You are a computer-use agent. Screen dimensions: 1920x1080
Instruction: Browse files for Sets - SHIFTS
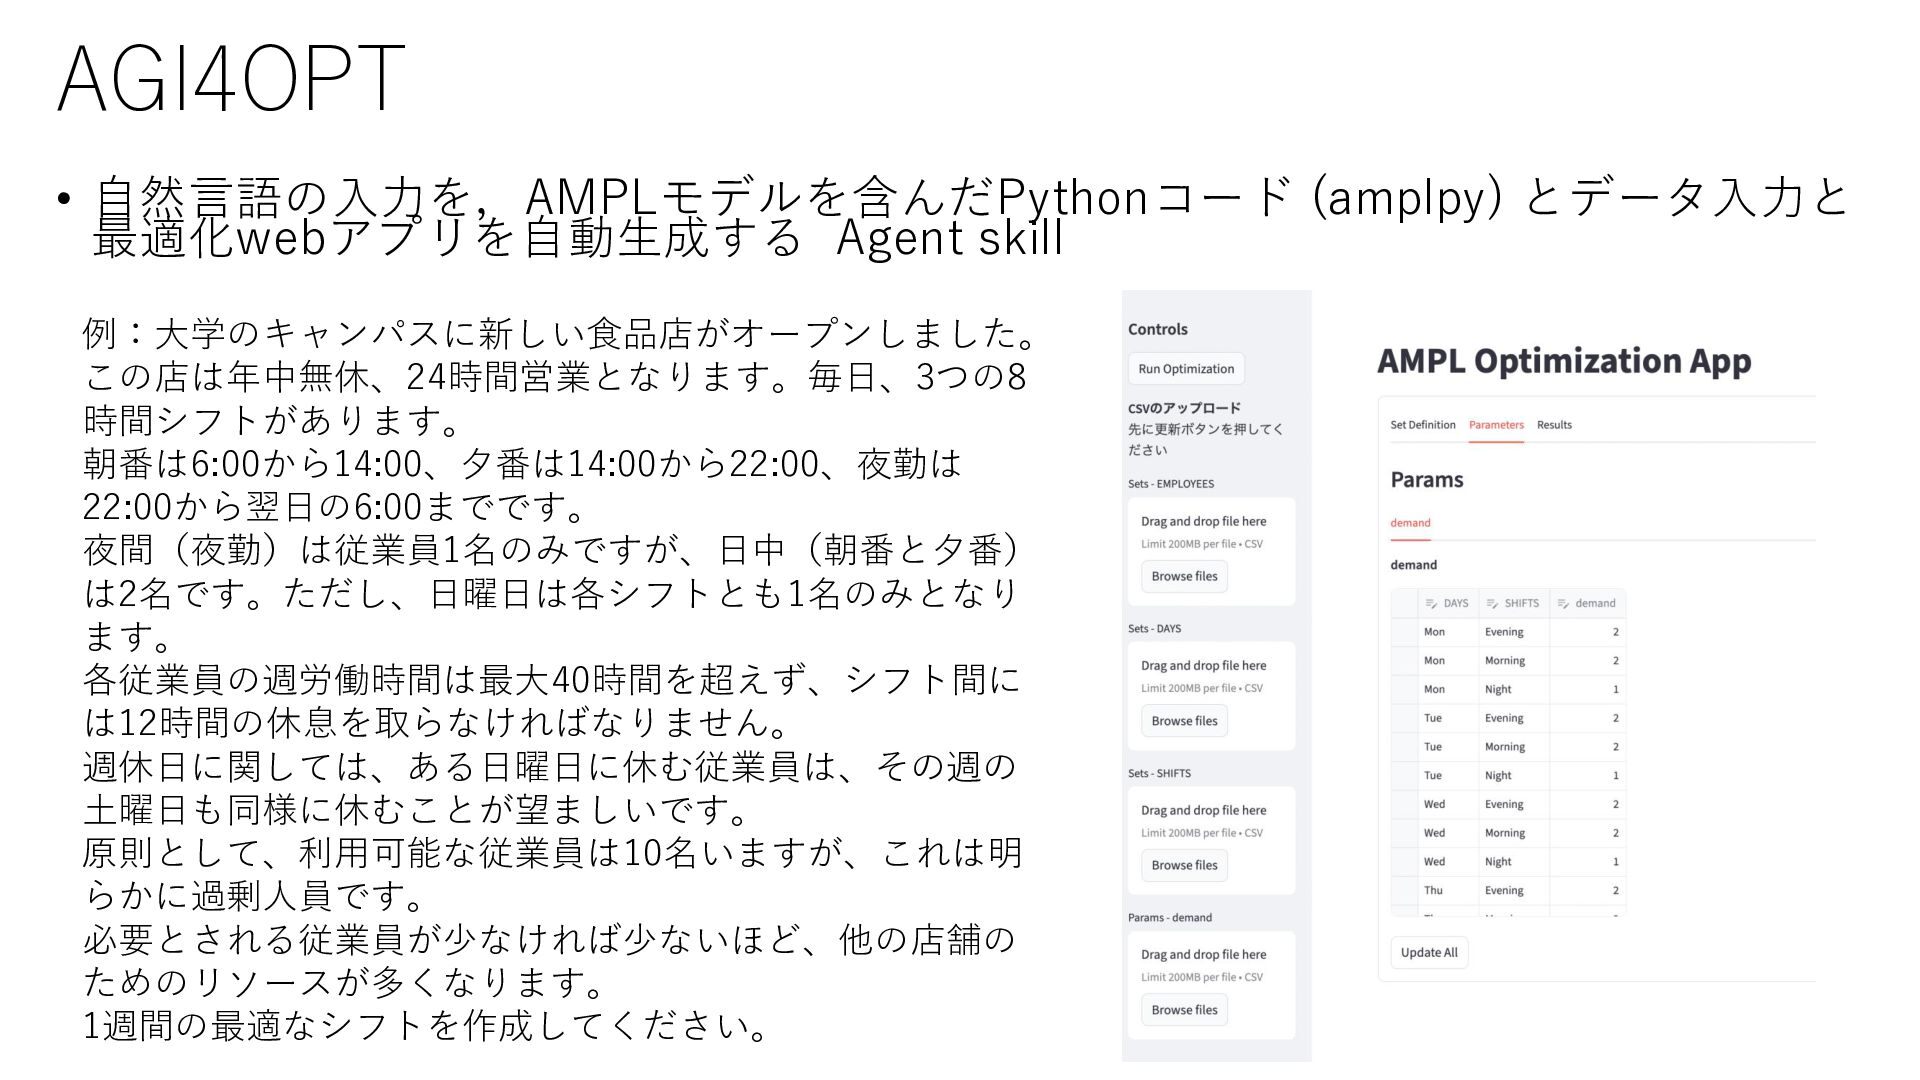1184,865
